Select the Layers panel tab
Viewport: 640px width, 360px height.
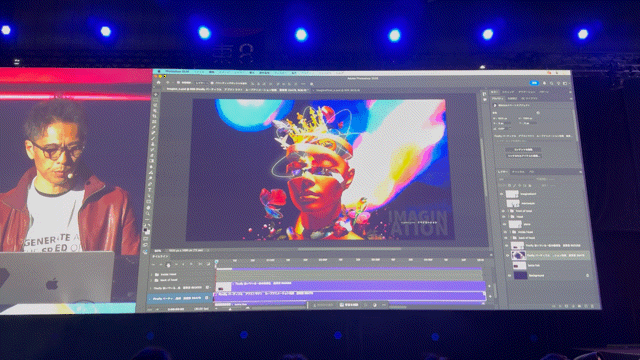pos(503,172)
